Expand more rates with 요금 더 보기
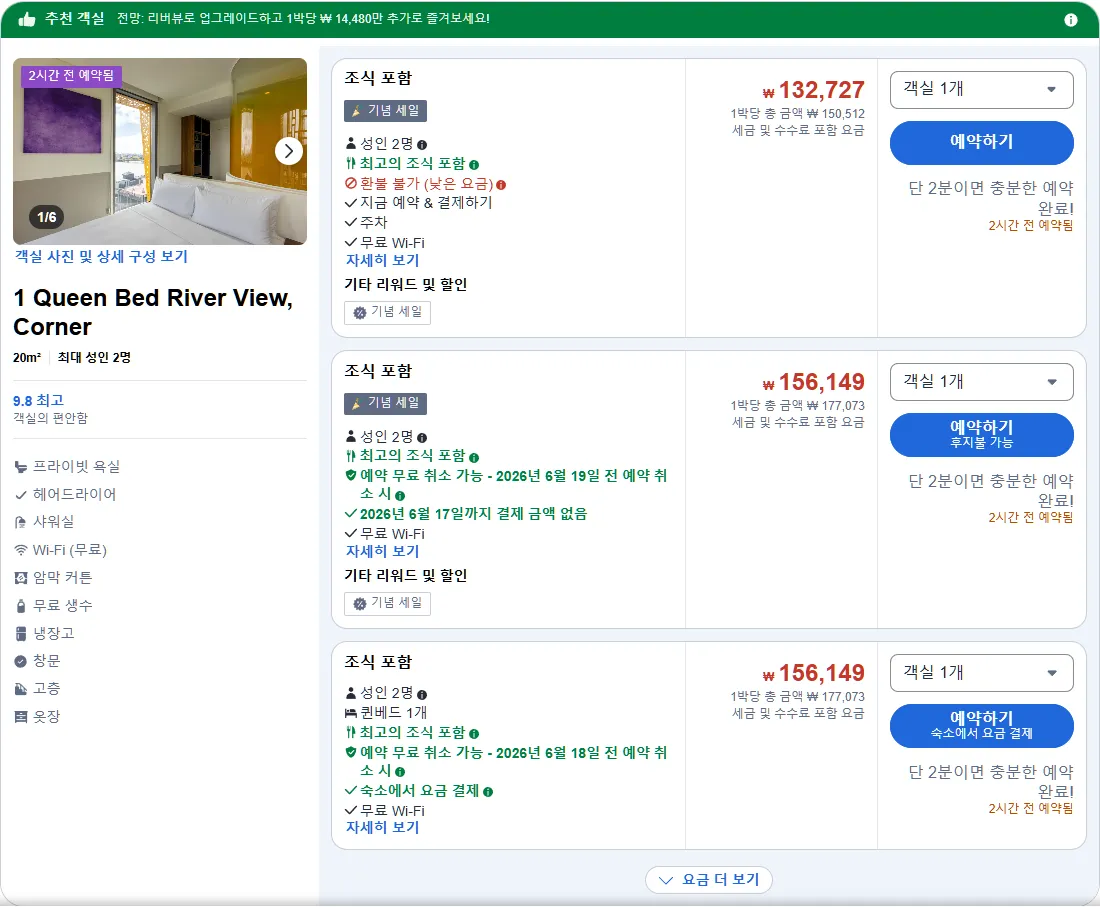This screenshot has width=1100, height=907. click(x=709, y=880)
